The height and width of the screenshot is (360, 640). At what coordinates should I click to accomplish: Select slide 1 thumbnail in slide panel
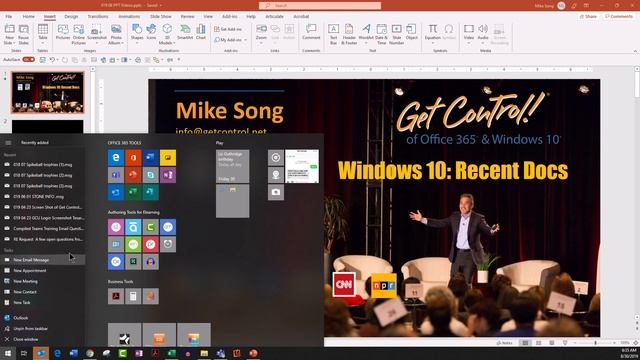pyautogui.click(x=48, y=92)
